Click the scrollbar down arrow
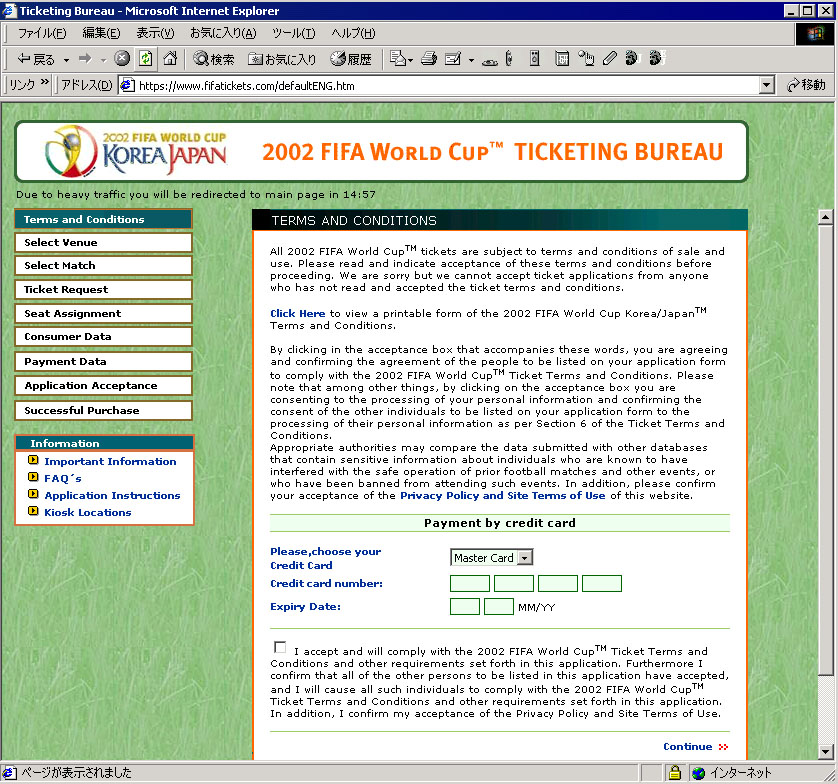This screenshot has height=784, width=838. click(x=825, y=751)
